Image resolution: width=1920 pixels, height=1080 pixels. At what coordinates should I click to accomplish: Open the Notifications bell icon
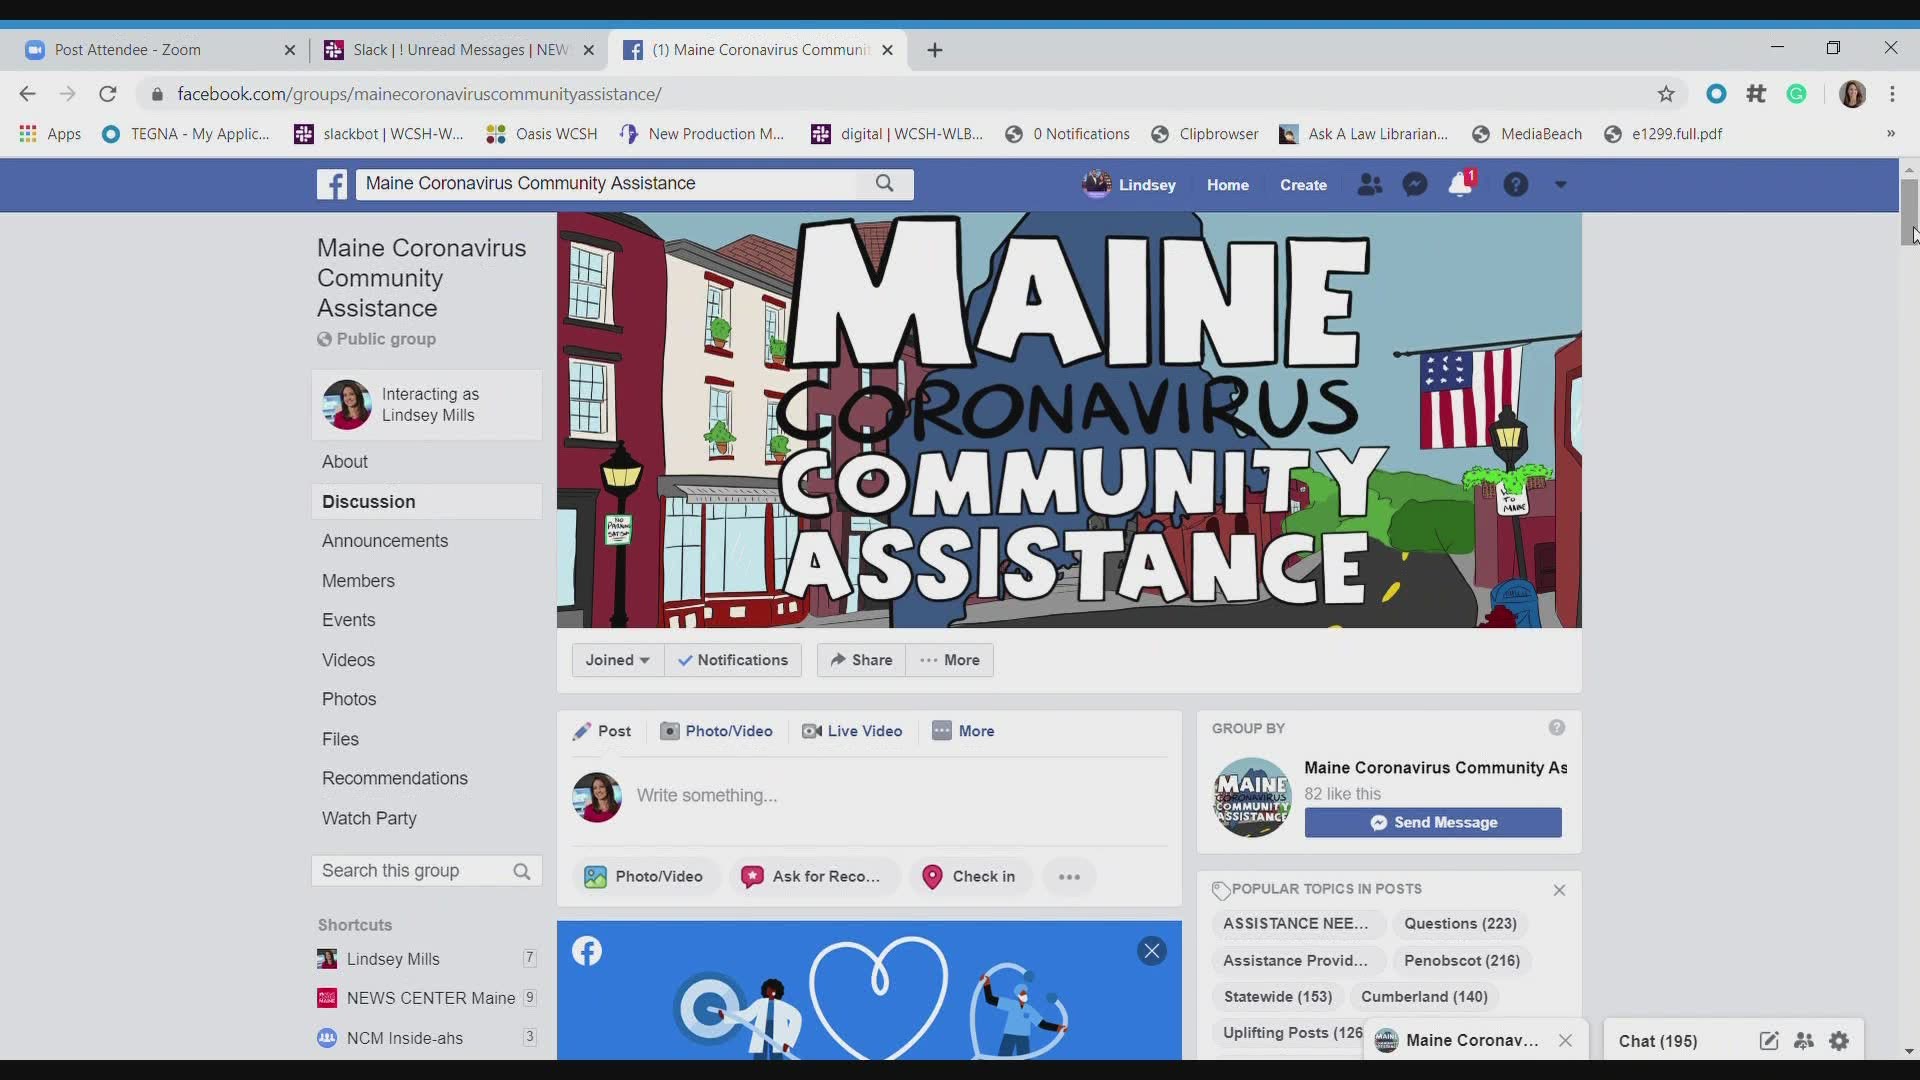coord(1460,185)
